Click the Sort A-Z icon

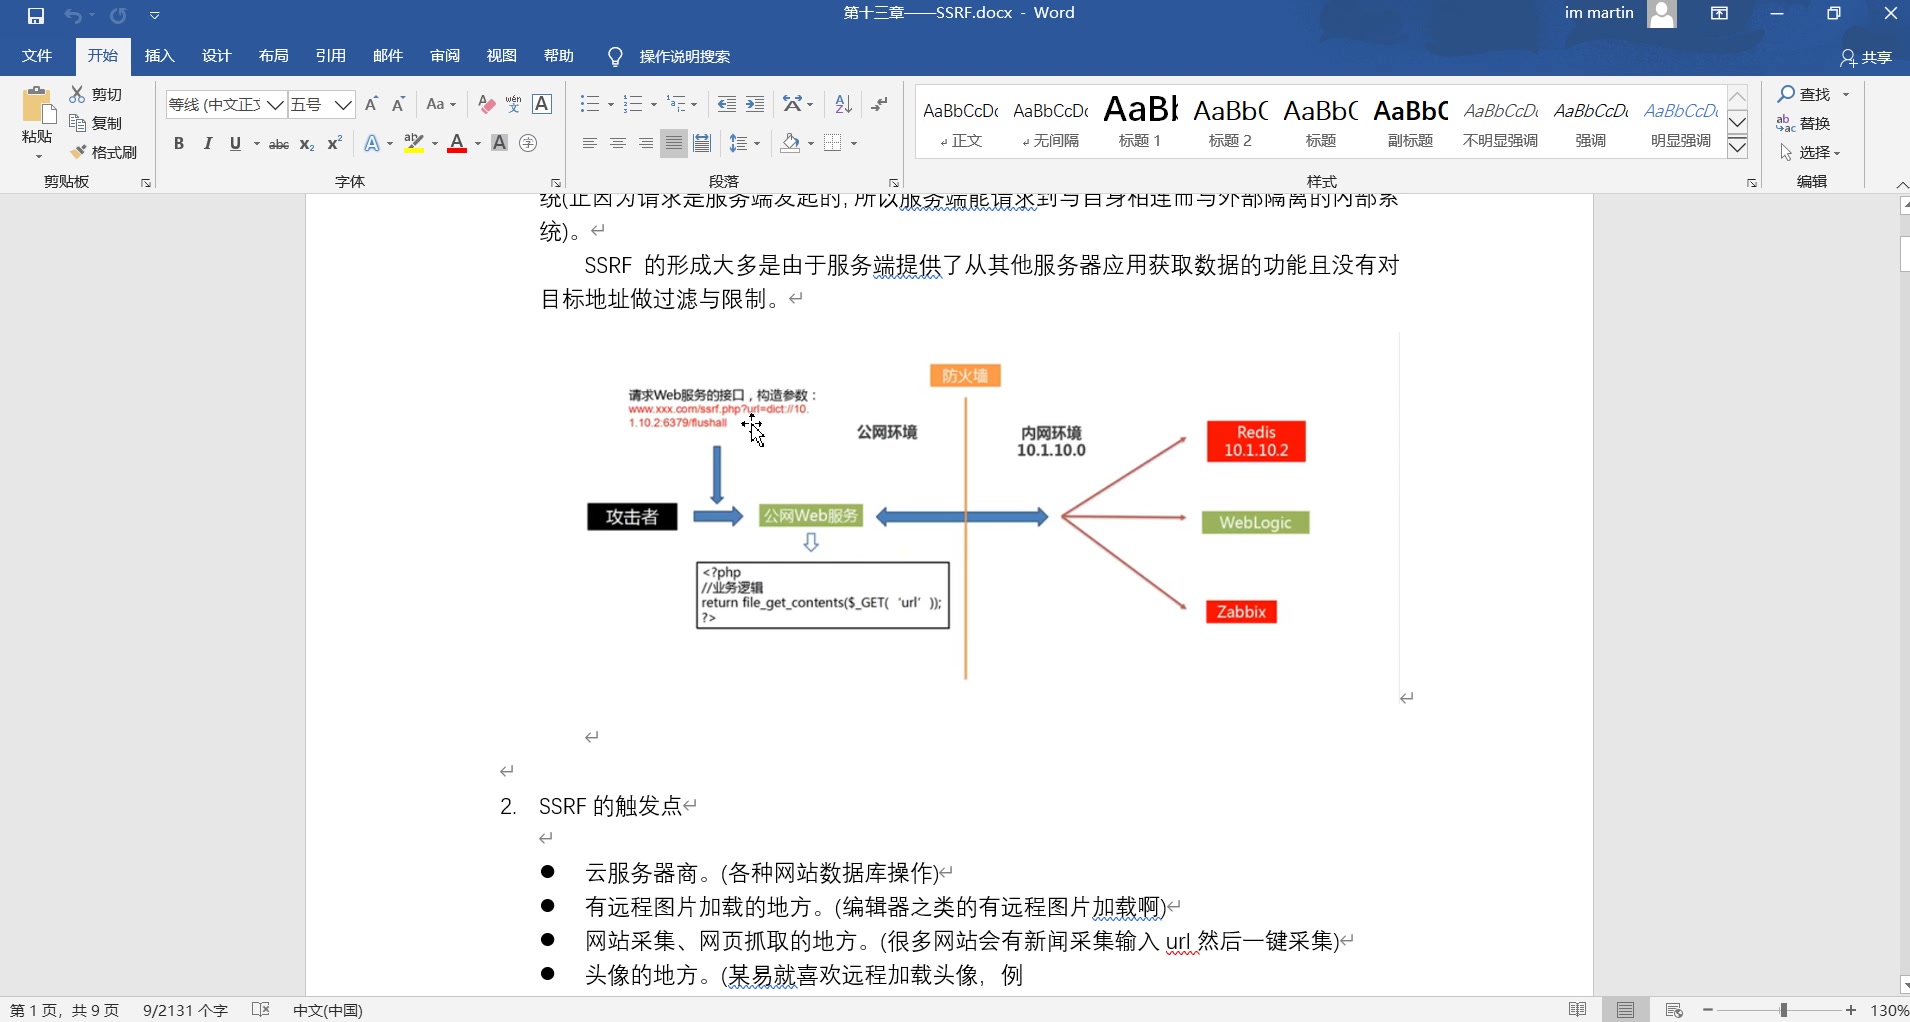point(843,104)
